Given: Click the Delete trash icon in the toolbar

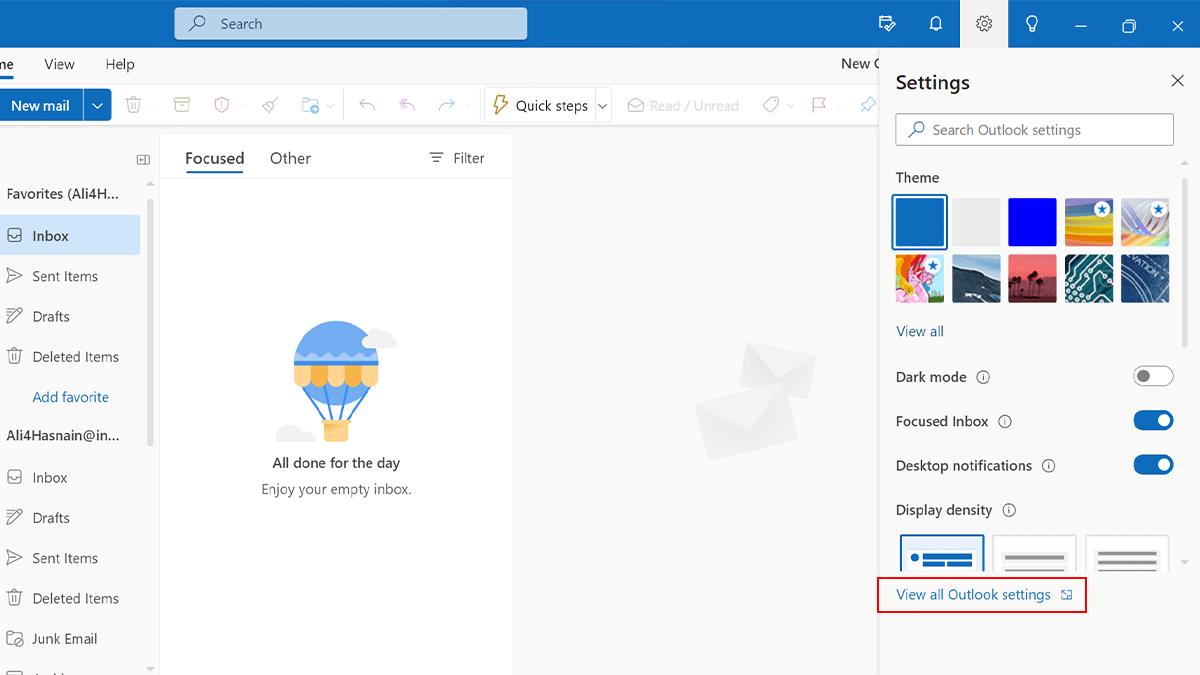Looking at the screenshot, I should pos(133,105).
